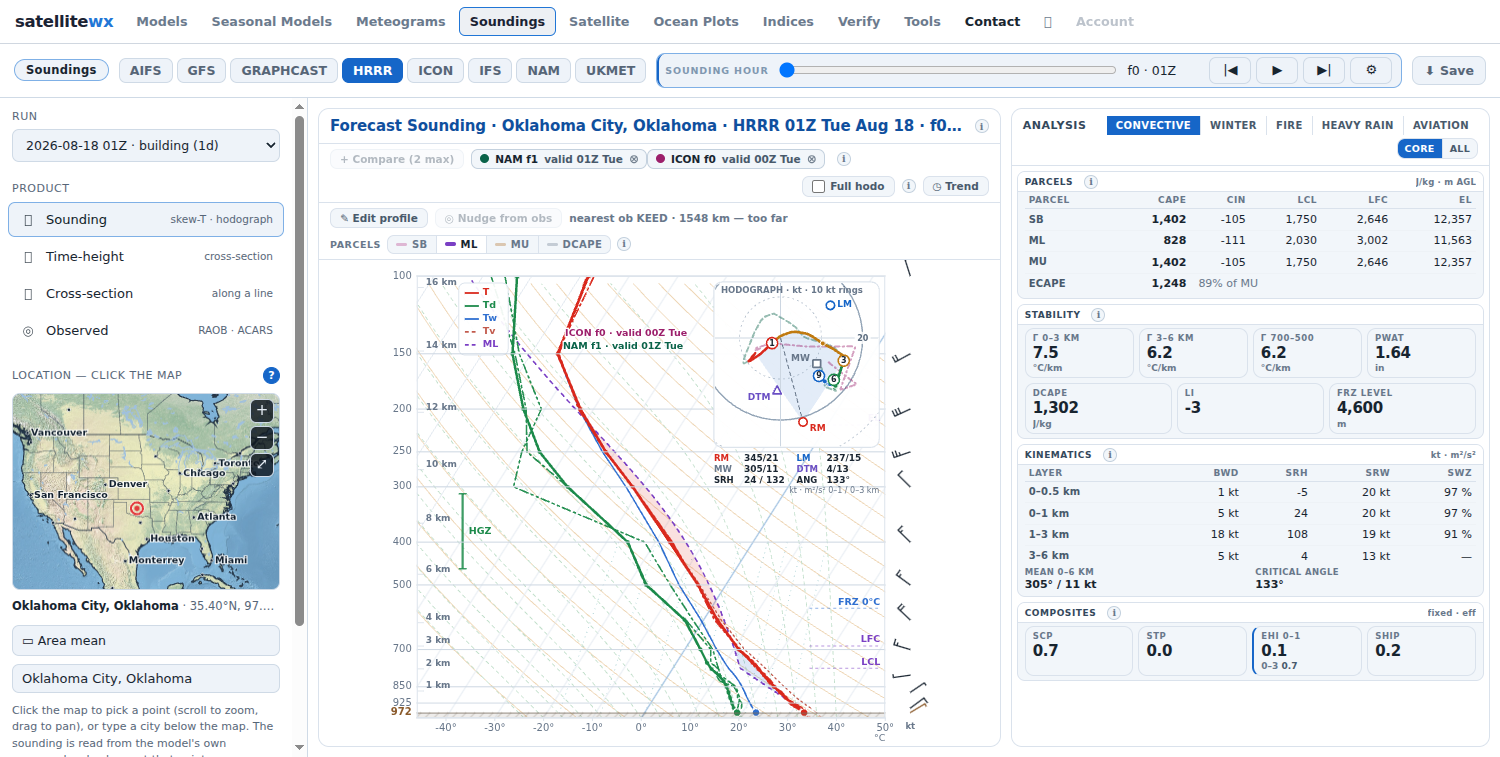Click the skip-to-first sounding hour button

[x=1230, y=70]
